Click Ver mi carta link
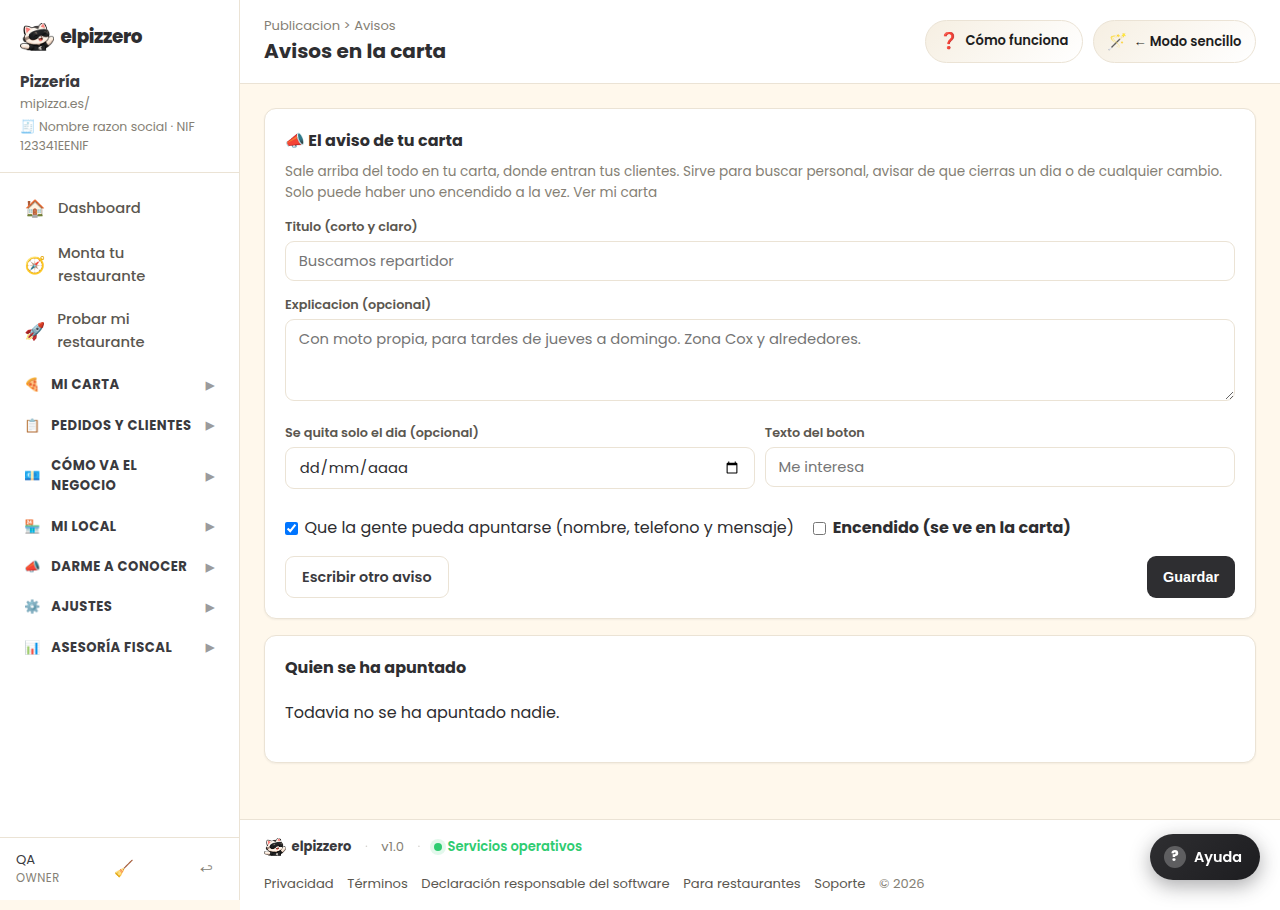1280x910 pixels. coord(615,192)
